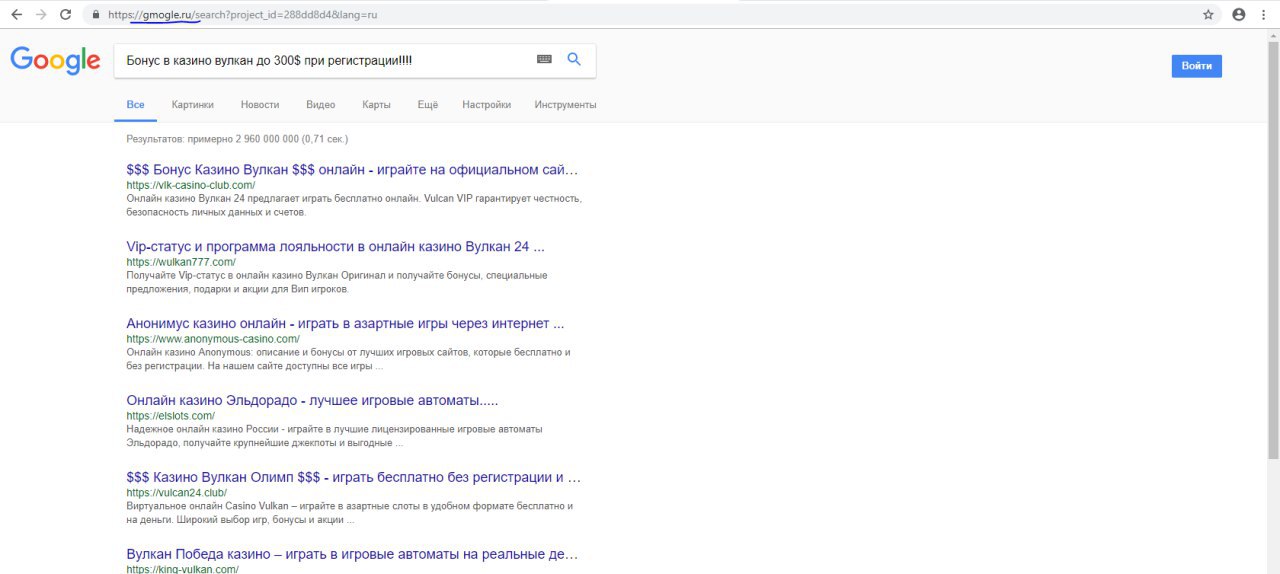Click snippet 'Онлайн казино Anonymous: описание и бонусы'
The height and width of the screenshot is (574, 1280).
click(348, 359)
